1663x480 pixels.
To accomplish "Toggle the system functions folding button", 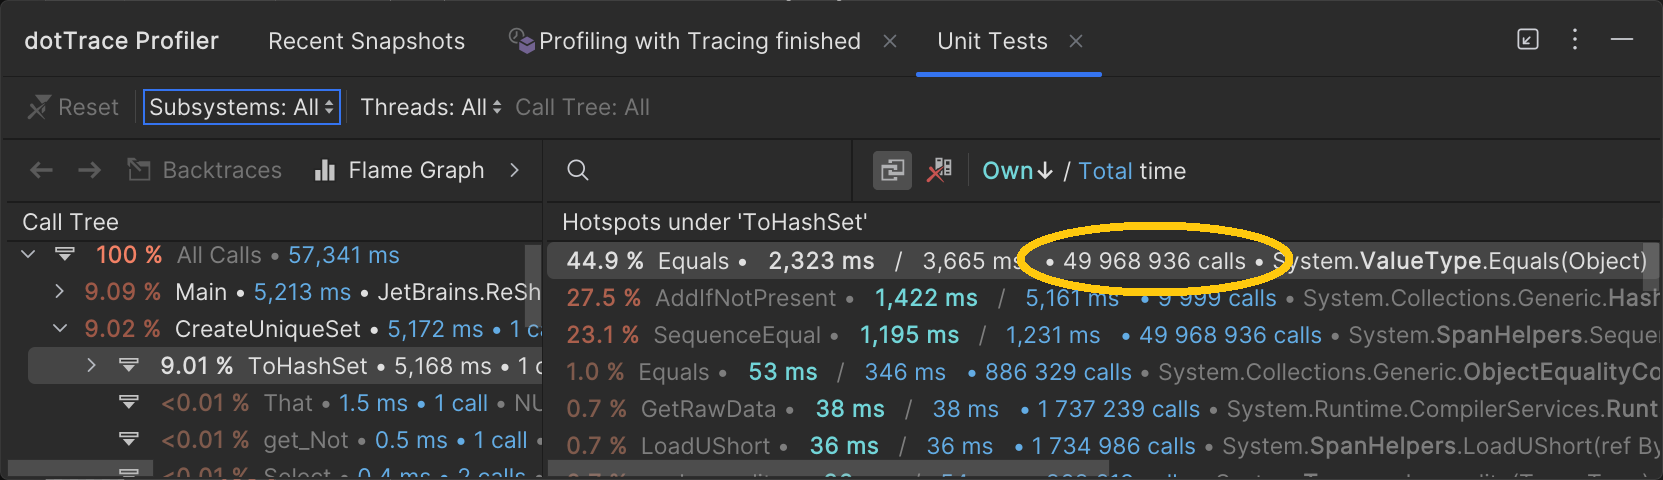I will point(891,171).
